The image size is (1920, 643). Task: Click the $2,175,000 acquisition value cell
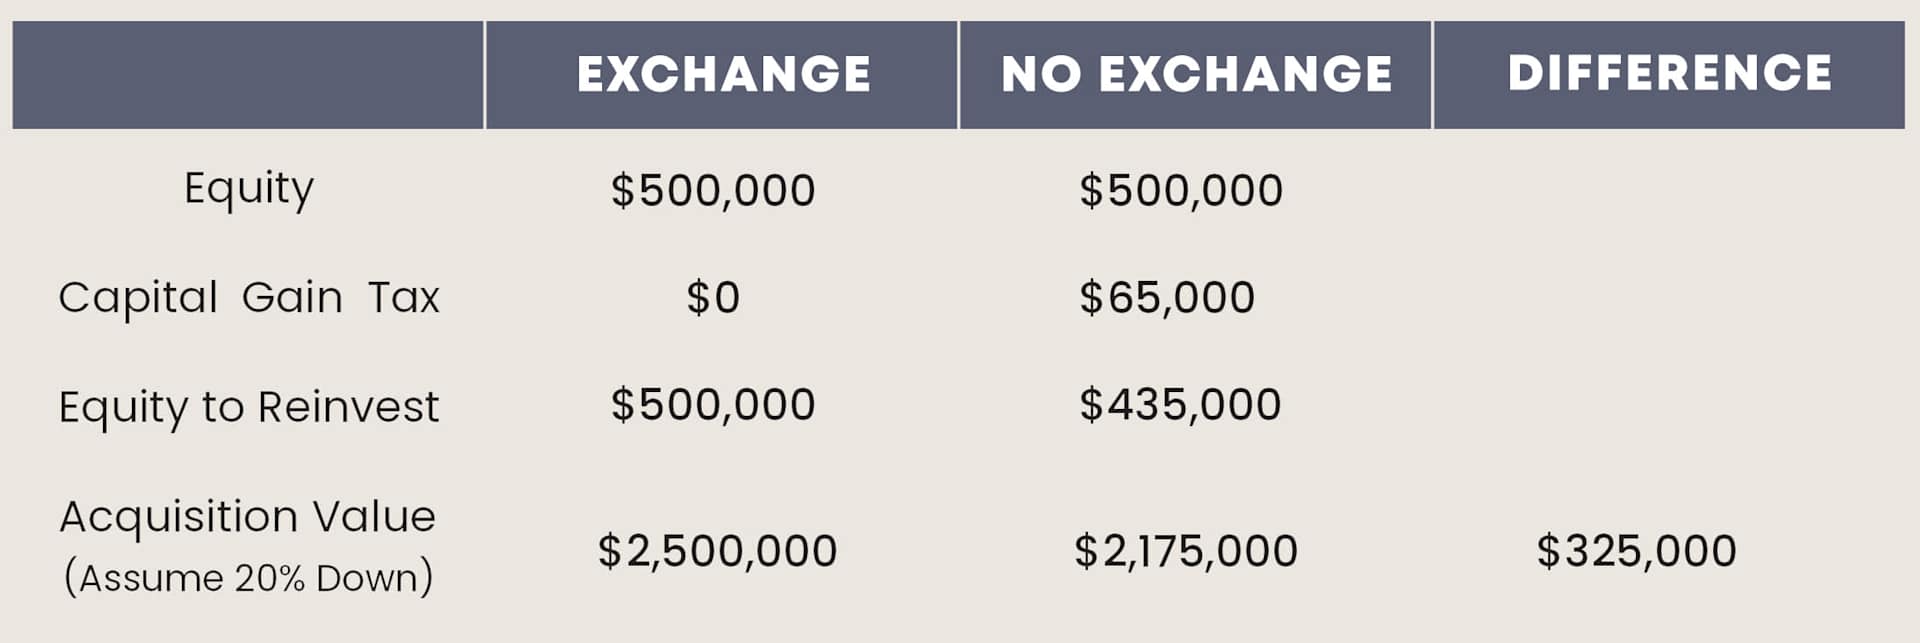tap(1186, 551)
